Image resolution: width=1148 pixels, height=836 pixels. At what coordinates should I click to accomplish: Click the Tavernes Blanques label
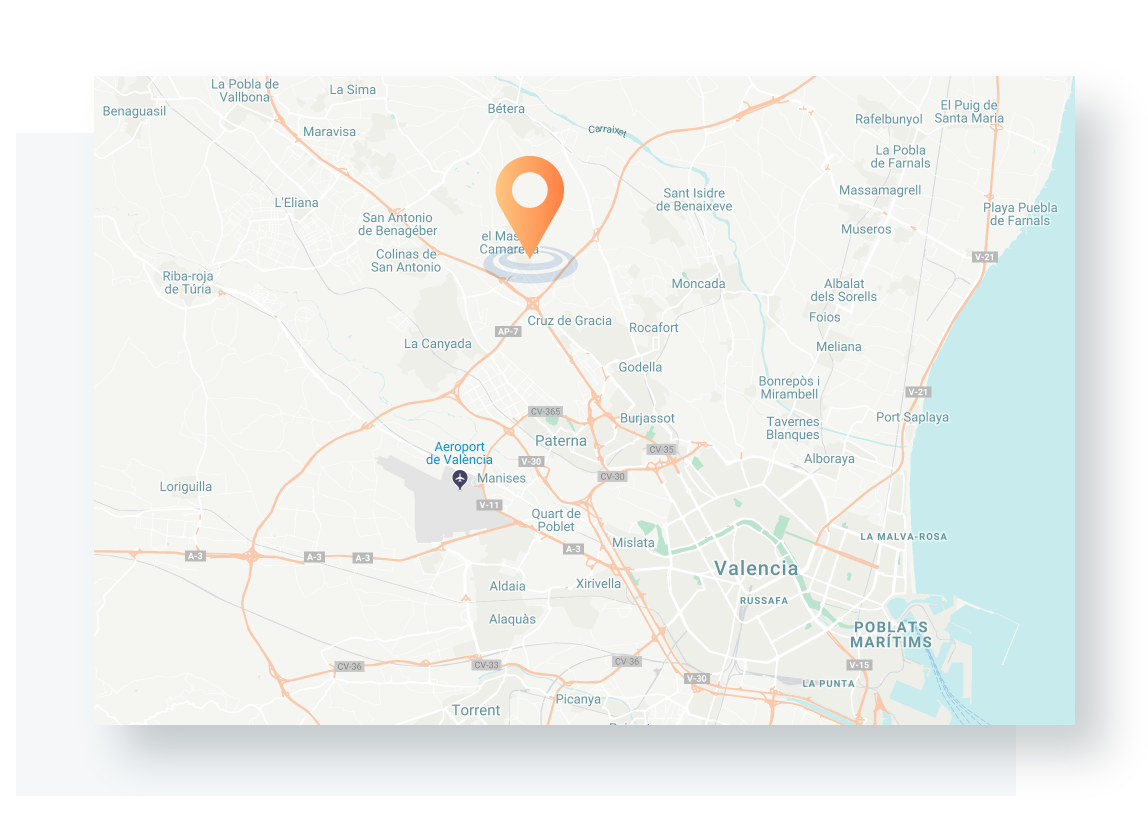click(x=793, y=428)
